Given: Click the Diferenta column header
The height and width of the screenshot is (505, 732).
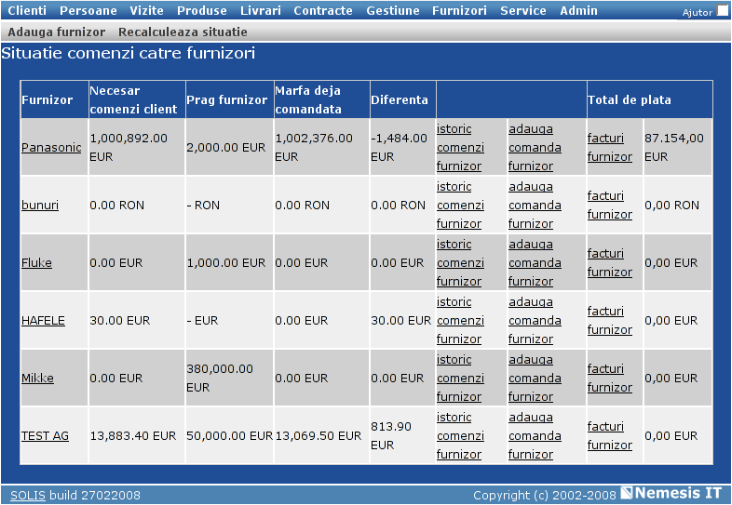Looking at the screenshot, I should point(403,99).
